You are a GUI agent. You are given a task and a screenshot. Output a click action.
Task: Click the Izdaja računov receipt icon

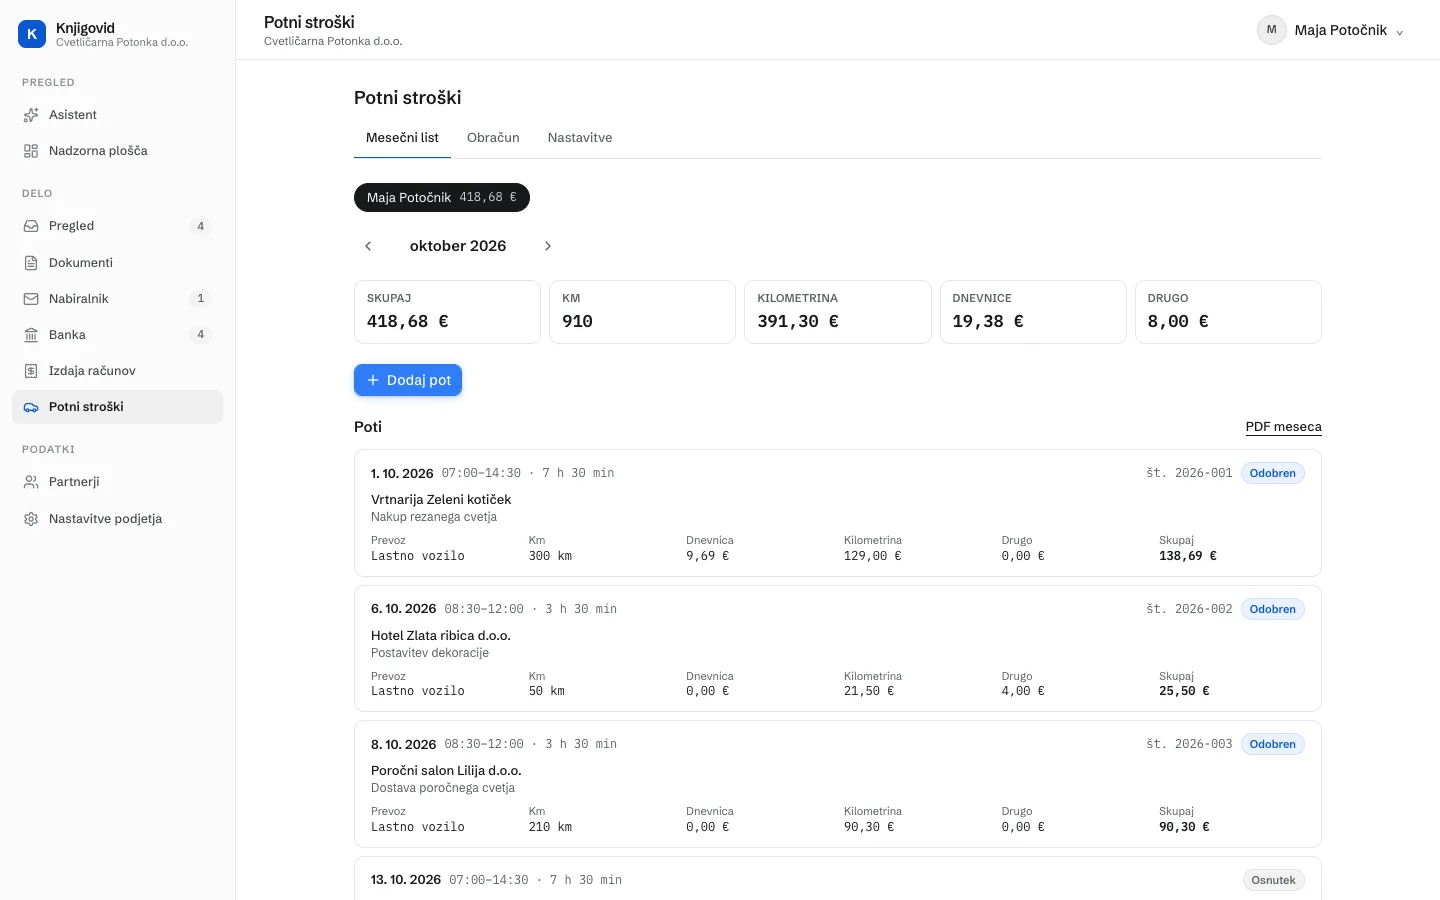[x=31, y=371]
